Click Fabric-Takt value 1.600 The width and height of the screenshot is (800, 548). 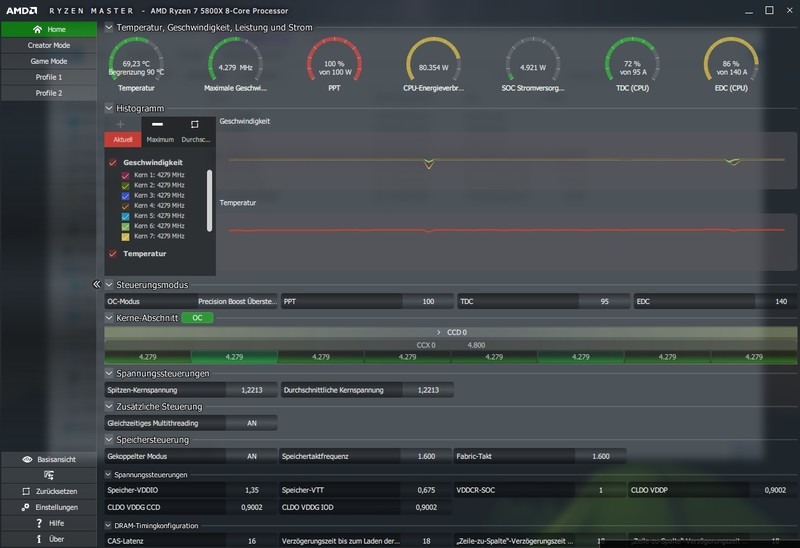coord(601,457)
